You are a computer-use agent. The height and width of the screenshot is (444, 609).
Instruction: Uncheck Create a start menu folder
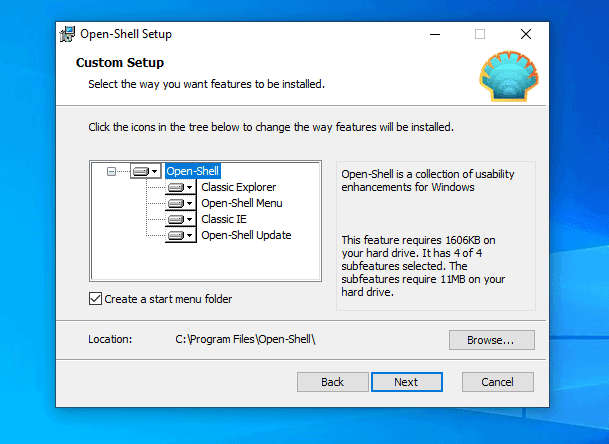95,299
